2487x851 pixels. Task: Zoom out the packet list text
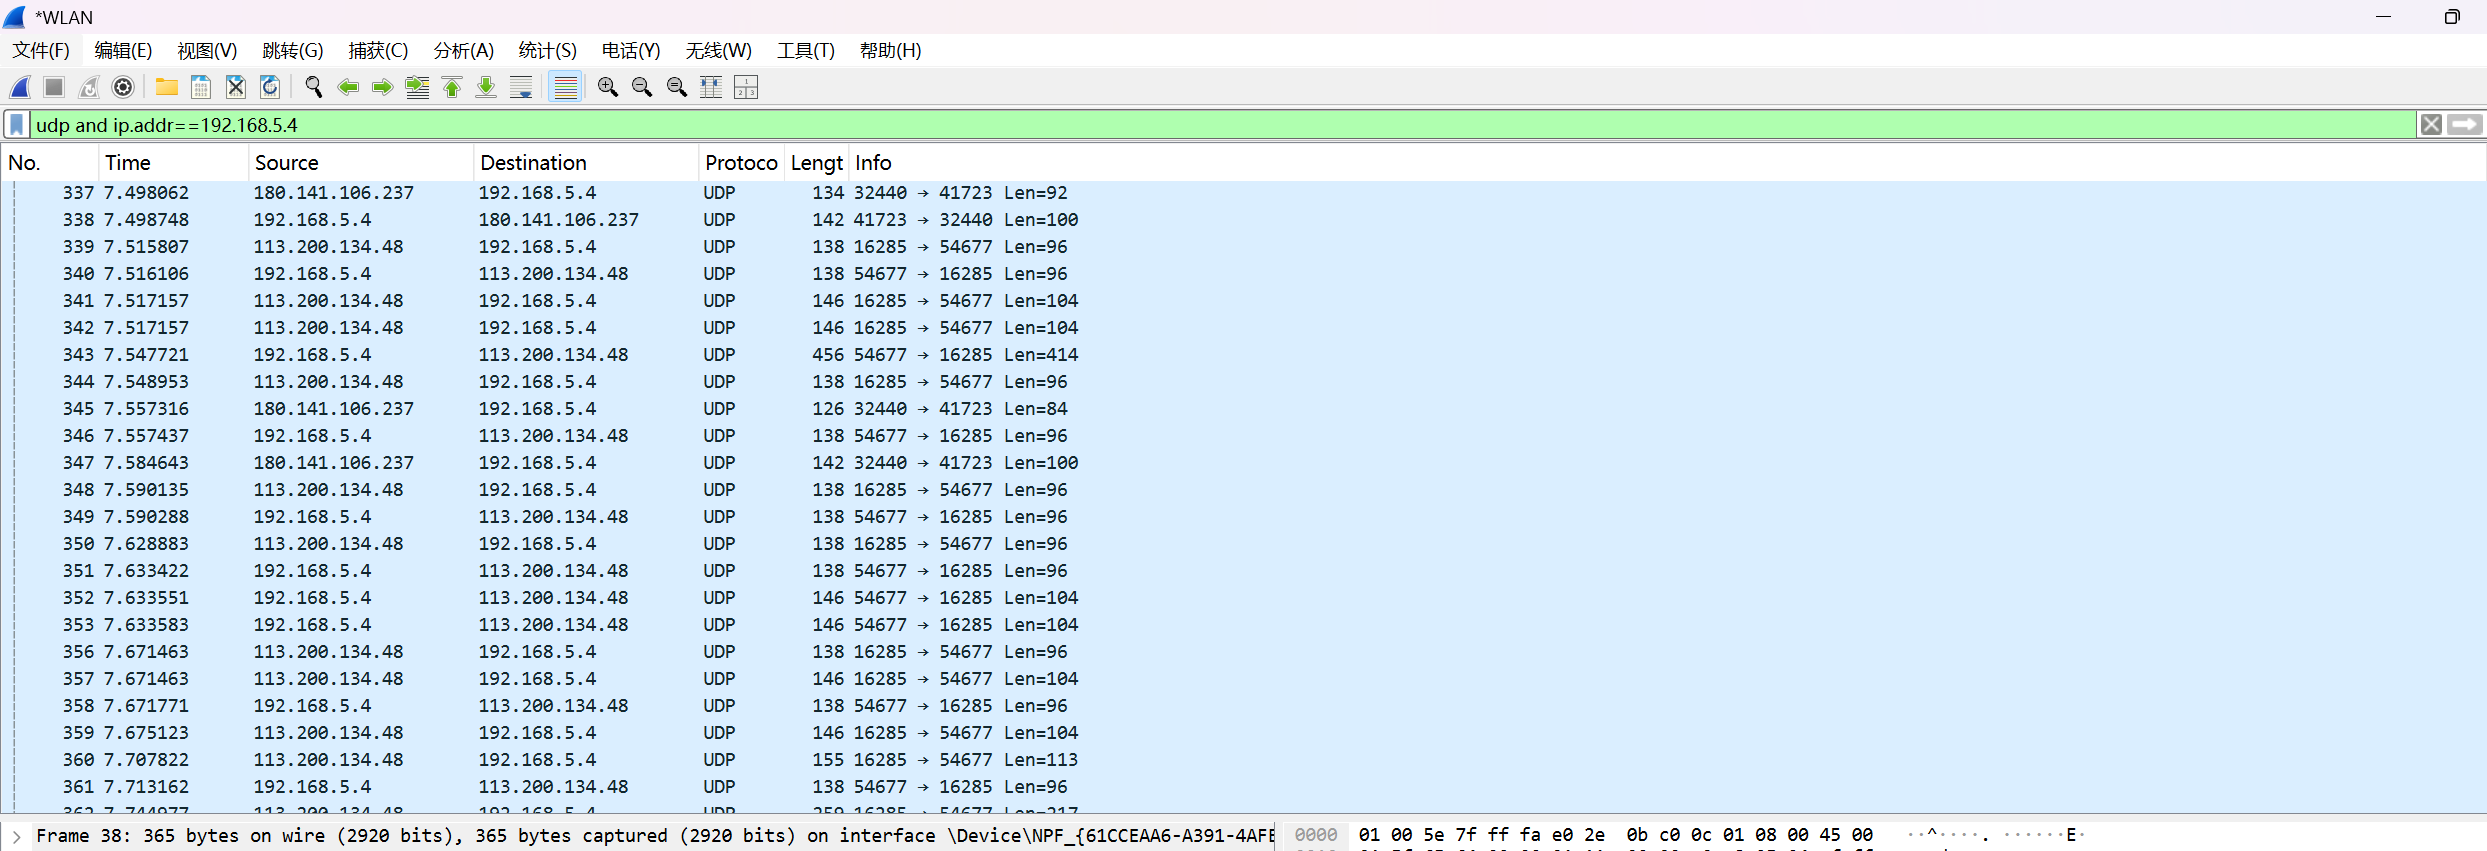pos(642,87)
